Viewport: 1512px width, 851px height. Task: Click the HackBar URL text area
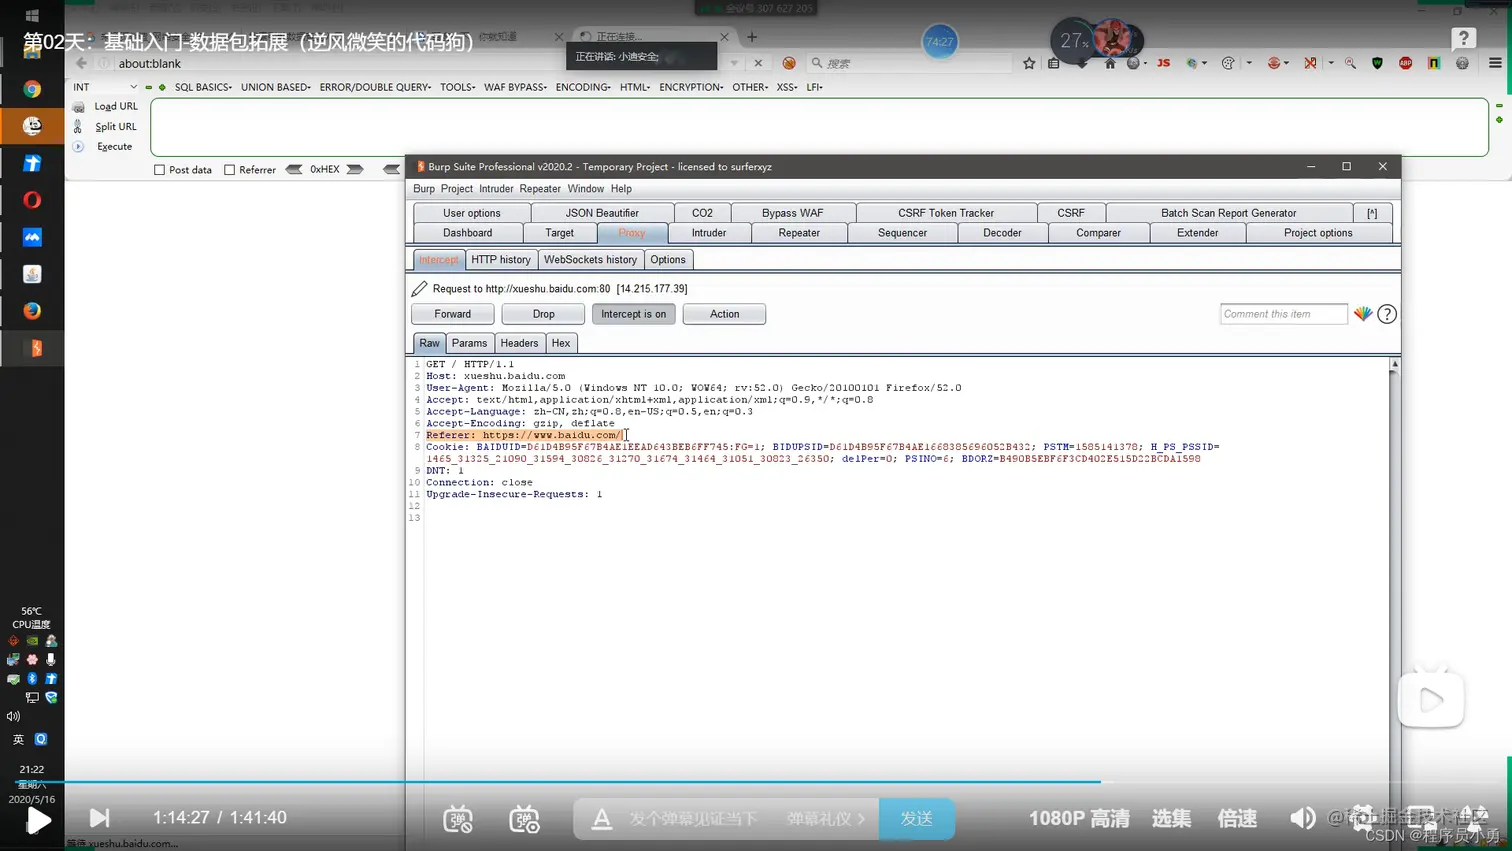coord(819,127)
